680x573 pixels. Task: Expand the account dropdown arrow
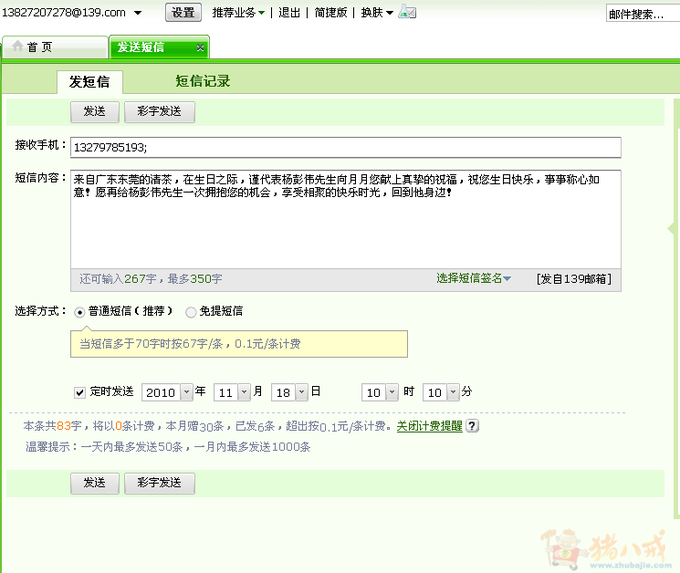point(137,13)
